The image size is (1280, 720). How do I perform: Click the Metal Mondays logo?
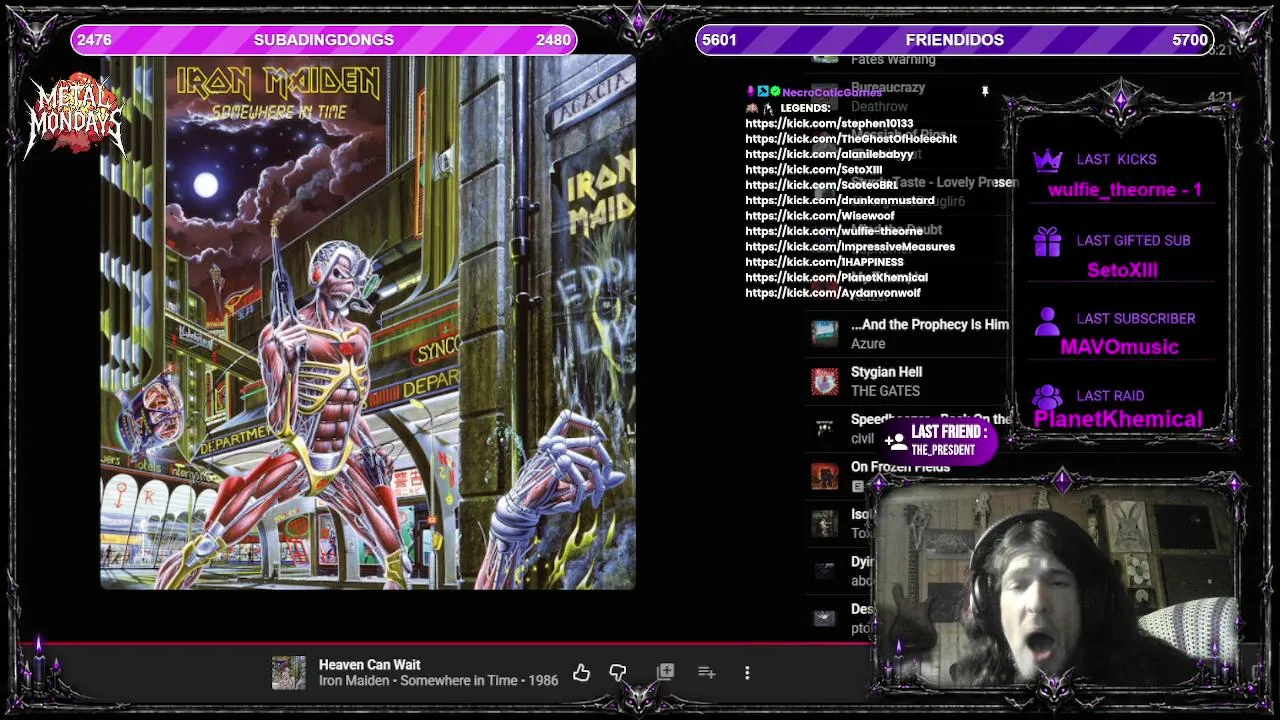tap(75, 117)
